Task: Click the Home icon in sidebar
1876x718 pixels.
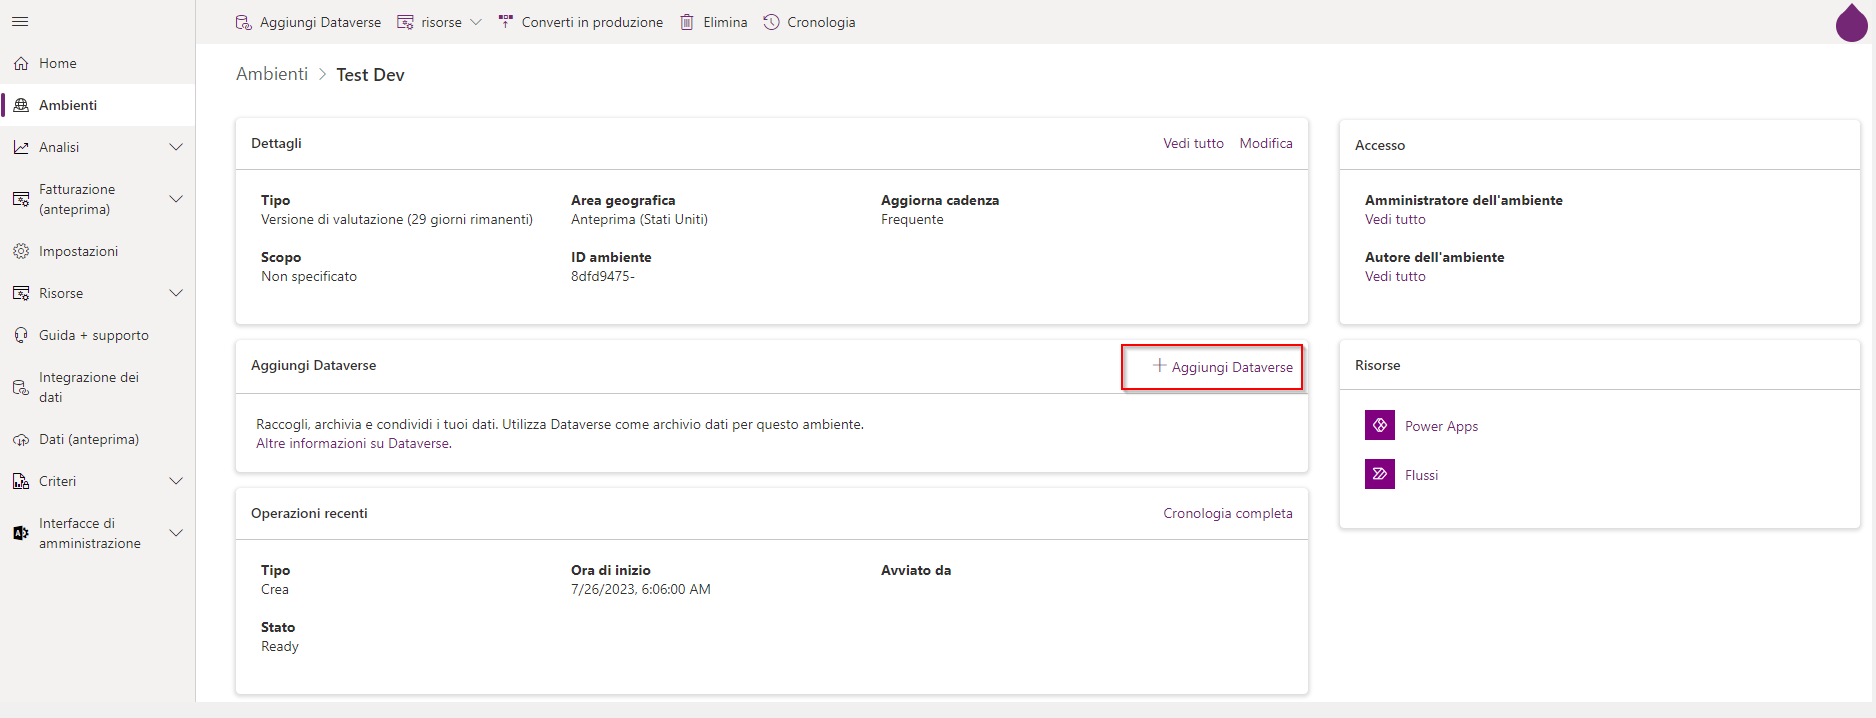Action: click(21, 63)
